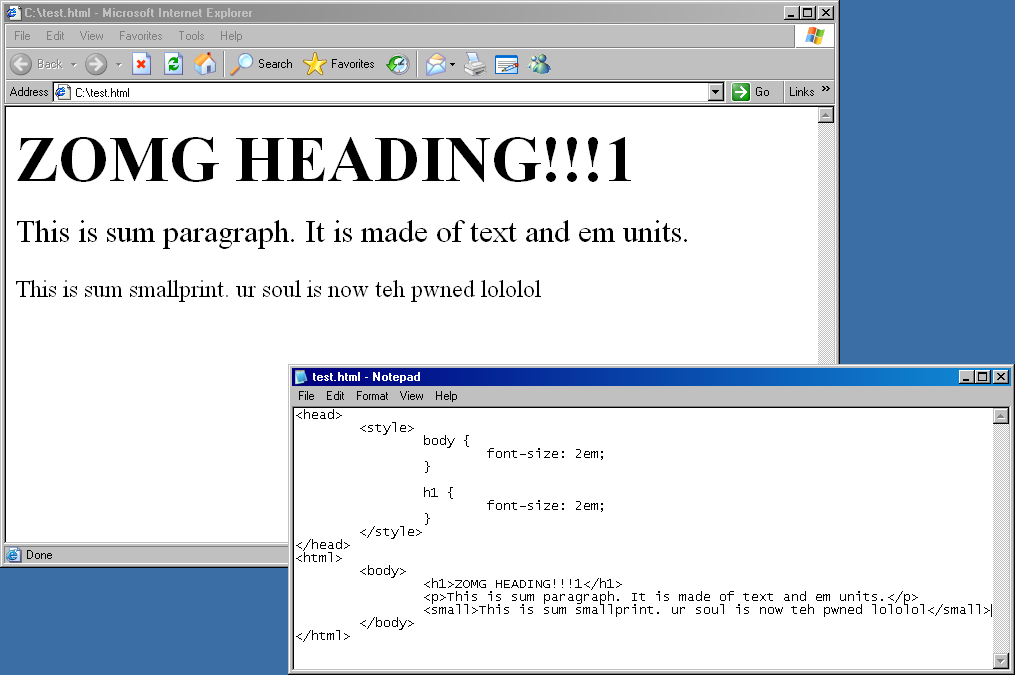Open the Favorites star button
The height and width of the screenshot is (675, 1015).
338,64
